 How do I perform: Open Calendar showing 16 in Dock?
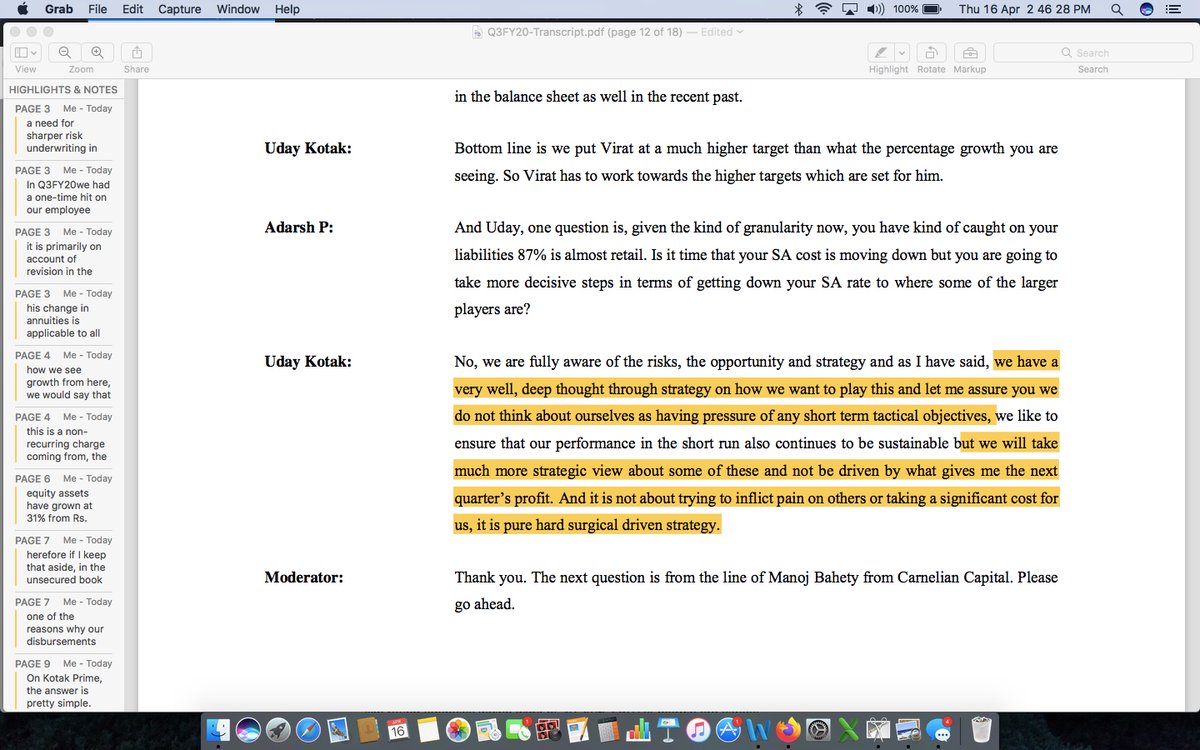tap(397, 730)
